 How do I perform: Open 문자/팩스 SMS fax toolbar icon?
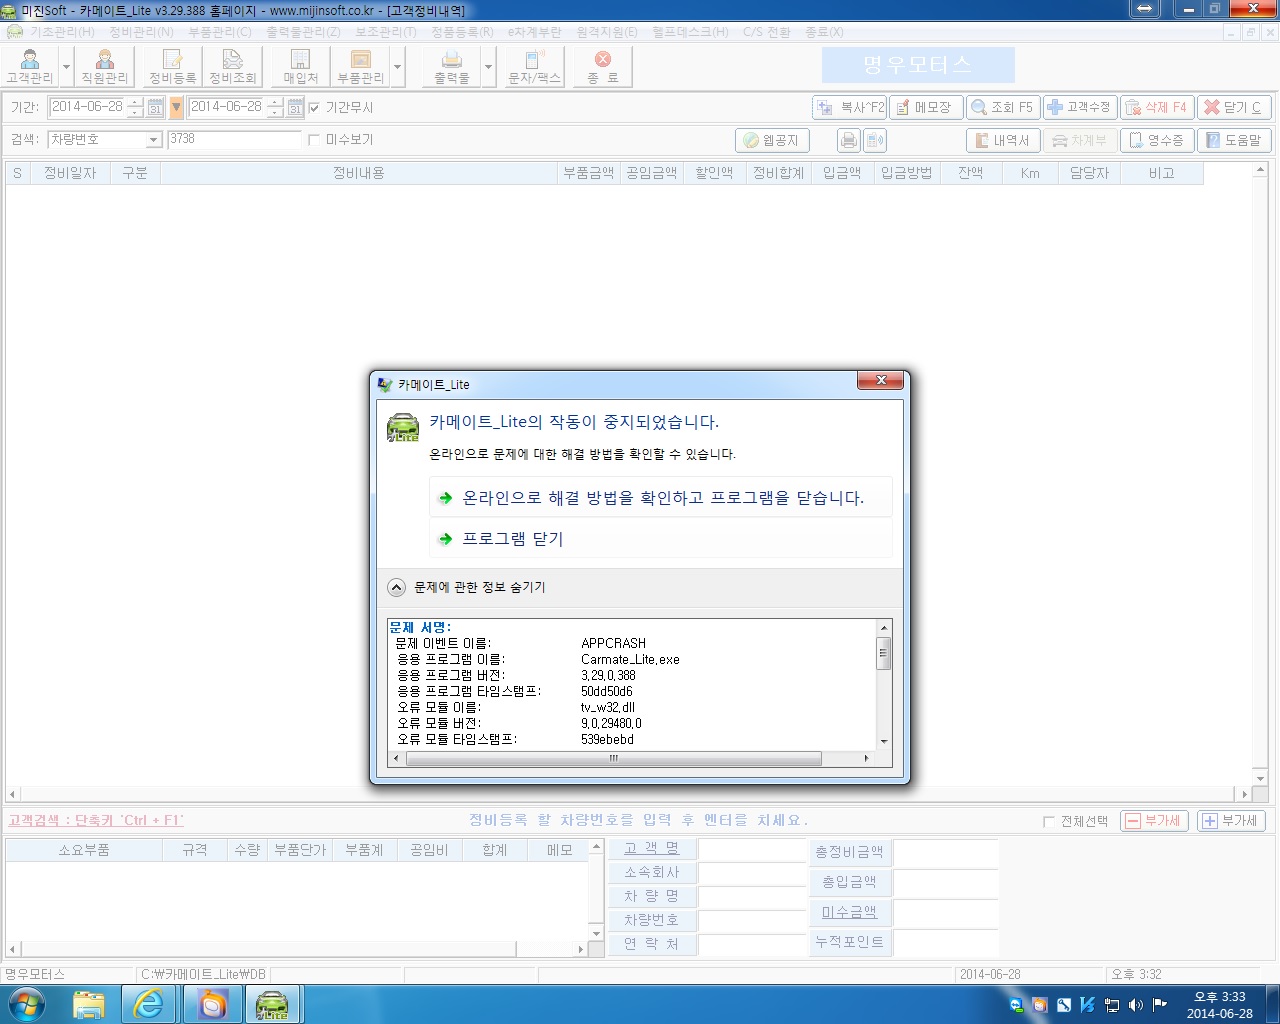[535, 66]
